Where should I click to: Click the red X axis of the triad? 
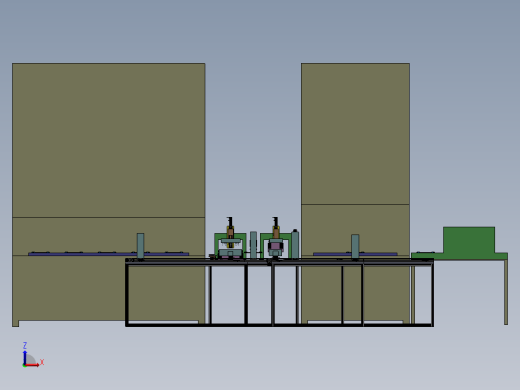tap(32, 365)
